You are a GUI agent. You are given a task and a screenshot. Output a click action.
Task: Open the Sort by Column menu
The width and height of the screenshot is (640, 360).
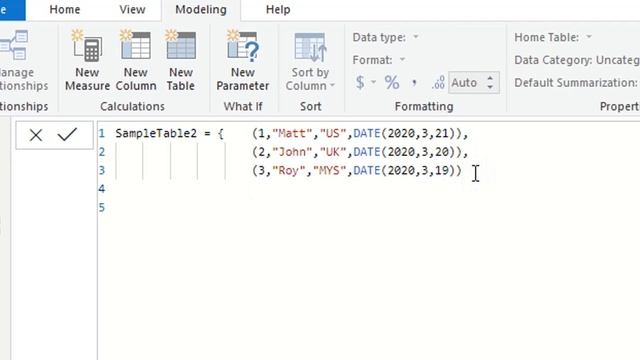click(310, 62)
